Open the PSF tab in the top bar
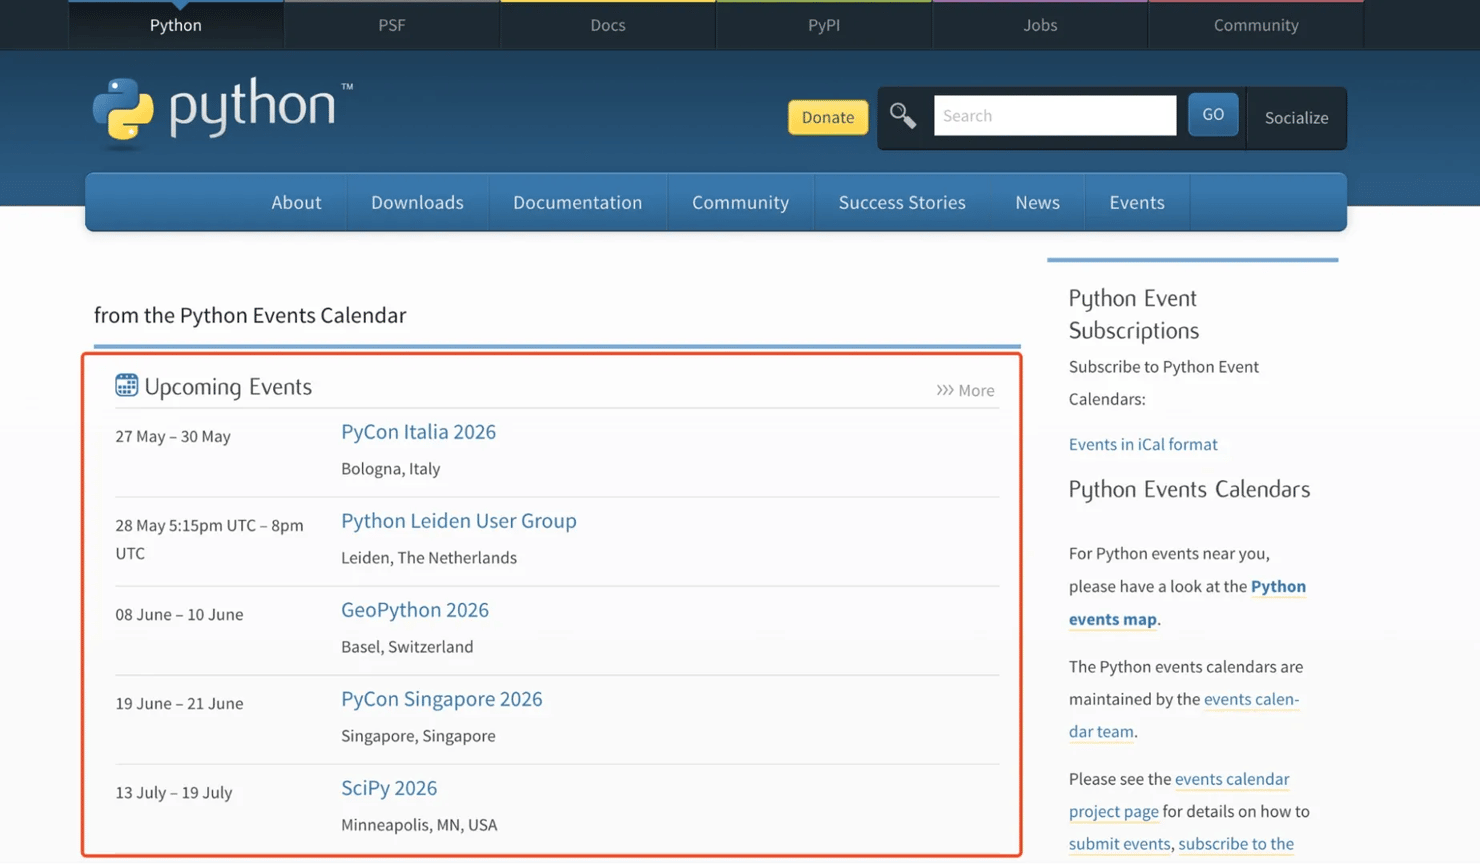The image size is (1480, 864). point(392,25)
